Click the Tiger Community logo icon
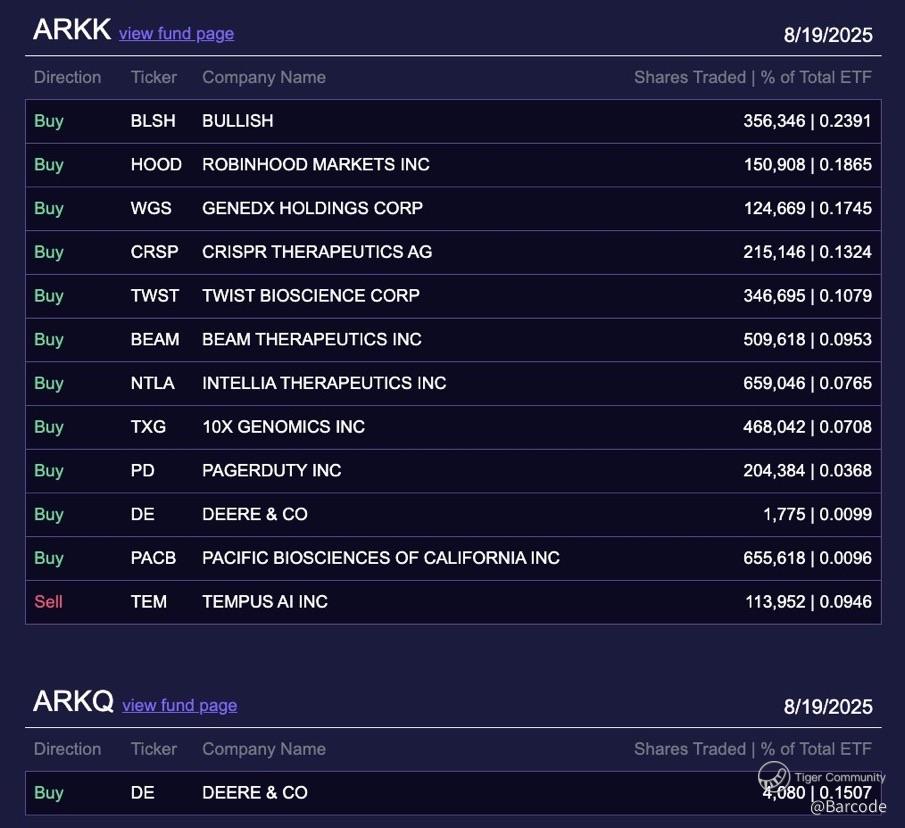This screenshot has height=828, width=905. (773, 777)
